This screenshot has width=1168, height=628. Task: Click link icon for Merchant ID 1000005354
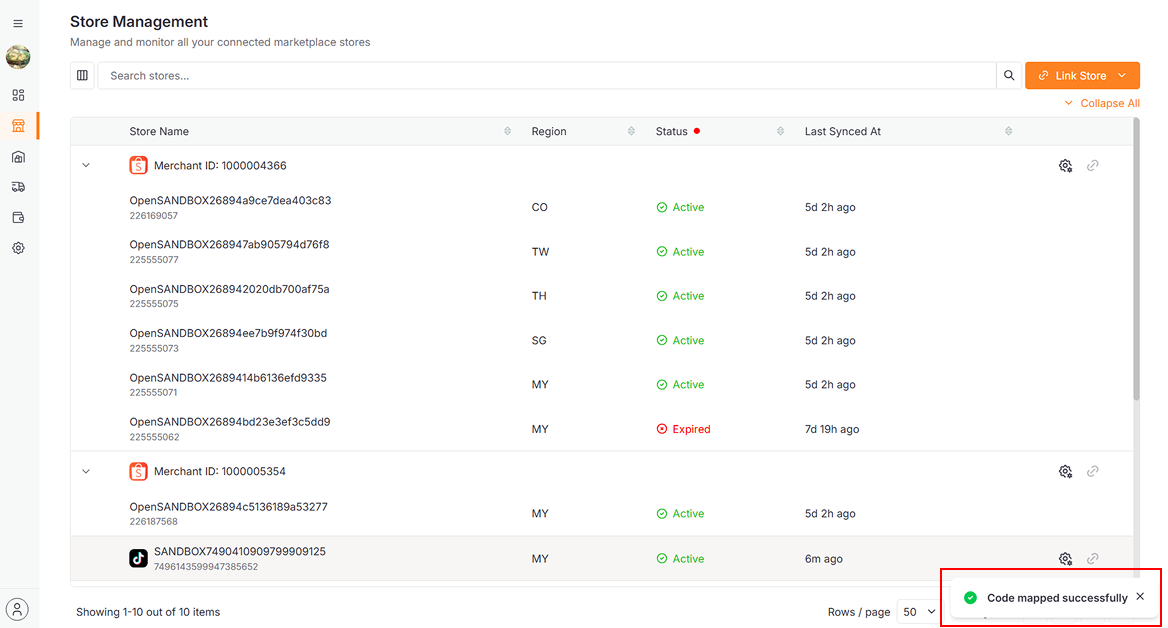(x=1092, y=472)
